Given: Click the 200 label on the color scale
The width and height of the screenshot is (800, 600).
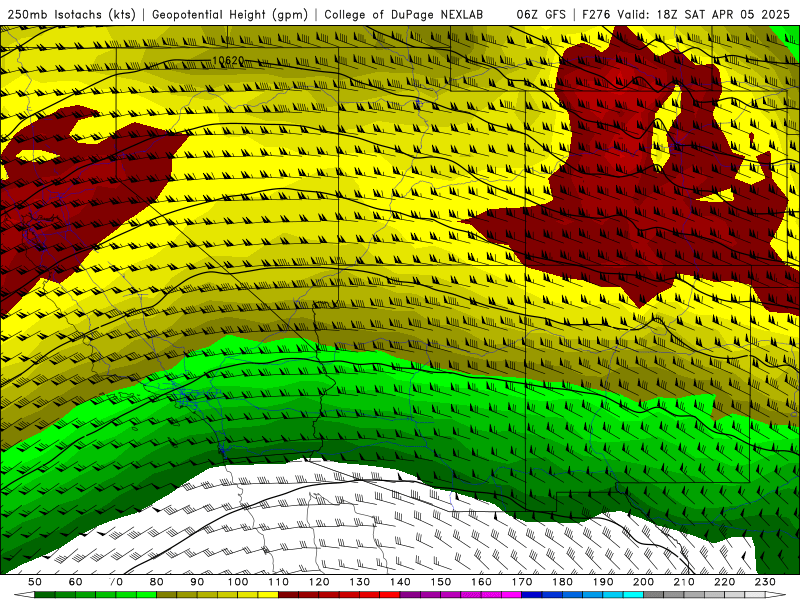Looking at the screenshot, I should click(643, 582).
